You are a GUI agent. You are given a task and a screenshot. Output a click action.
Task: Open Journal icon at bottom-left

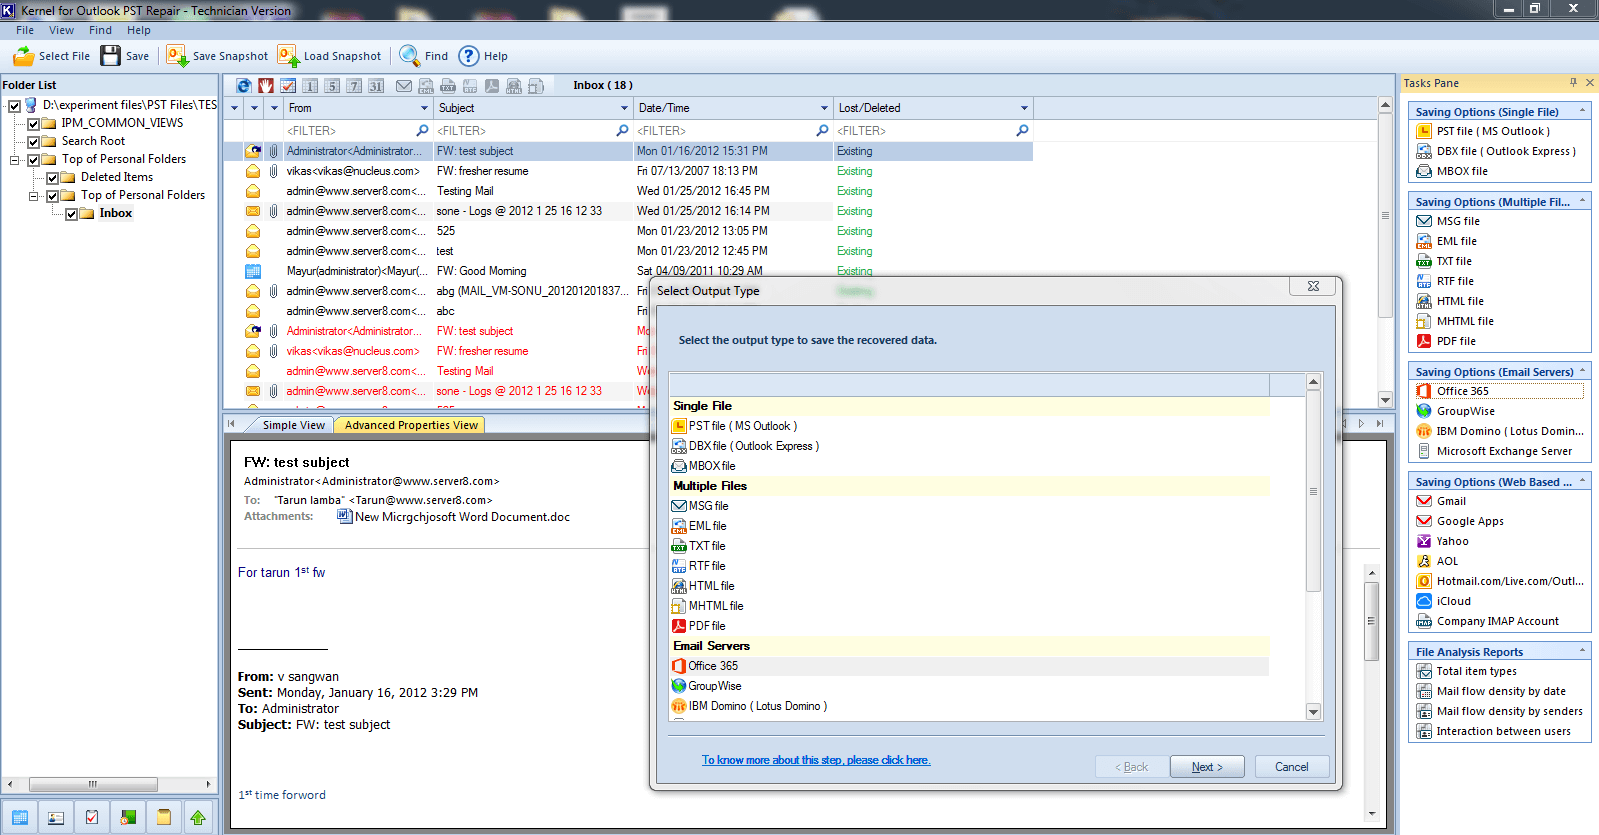128,818
